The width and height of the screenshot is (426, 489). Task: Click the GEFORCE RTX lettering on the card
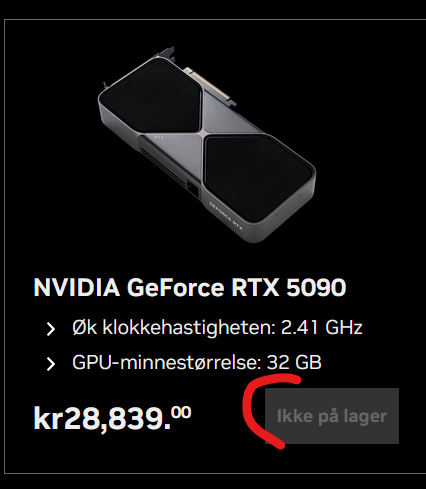[x=226, y=216]
